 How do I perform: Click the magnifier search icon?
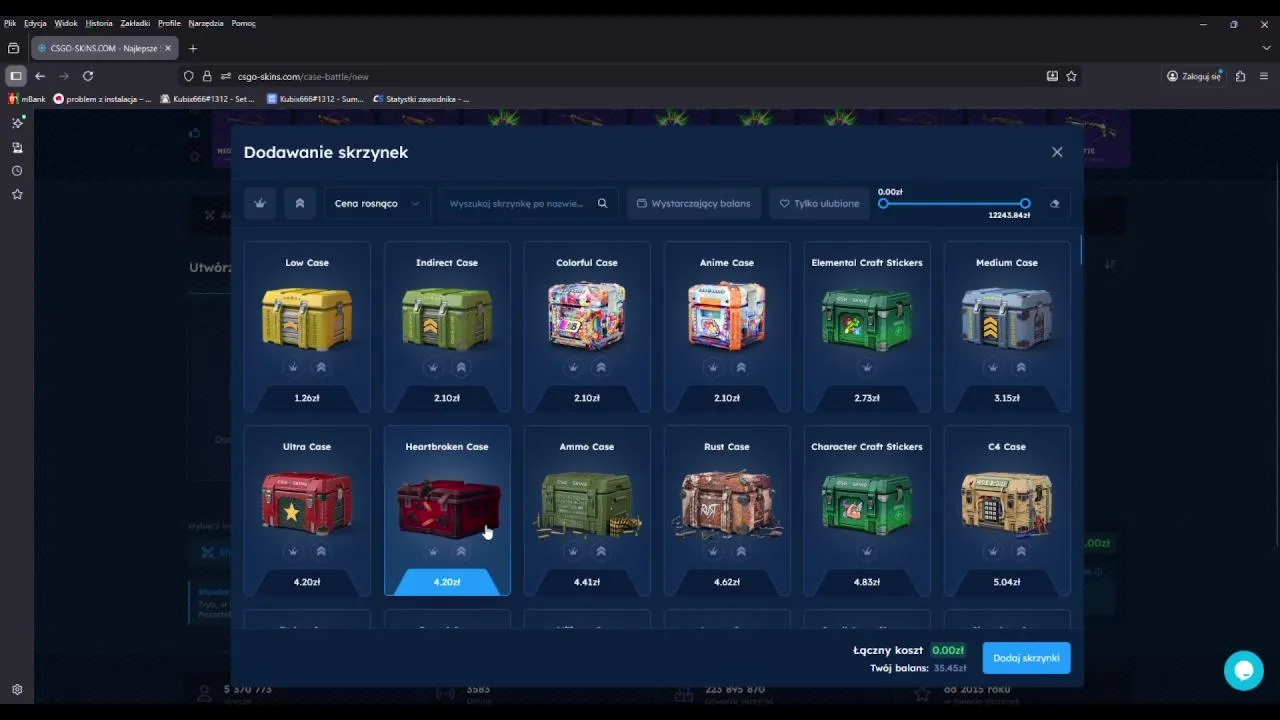point(602,203)
